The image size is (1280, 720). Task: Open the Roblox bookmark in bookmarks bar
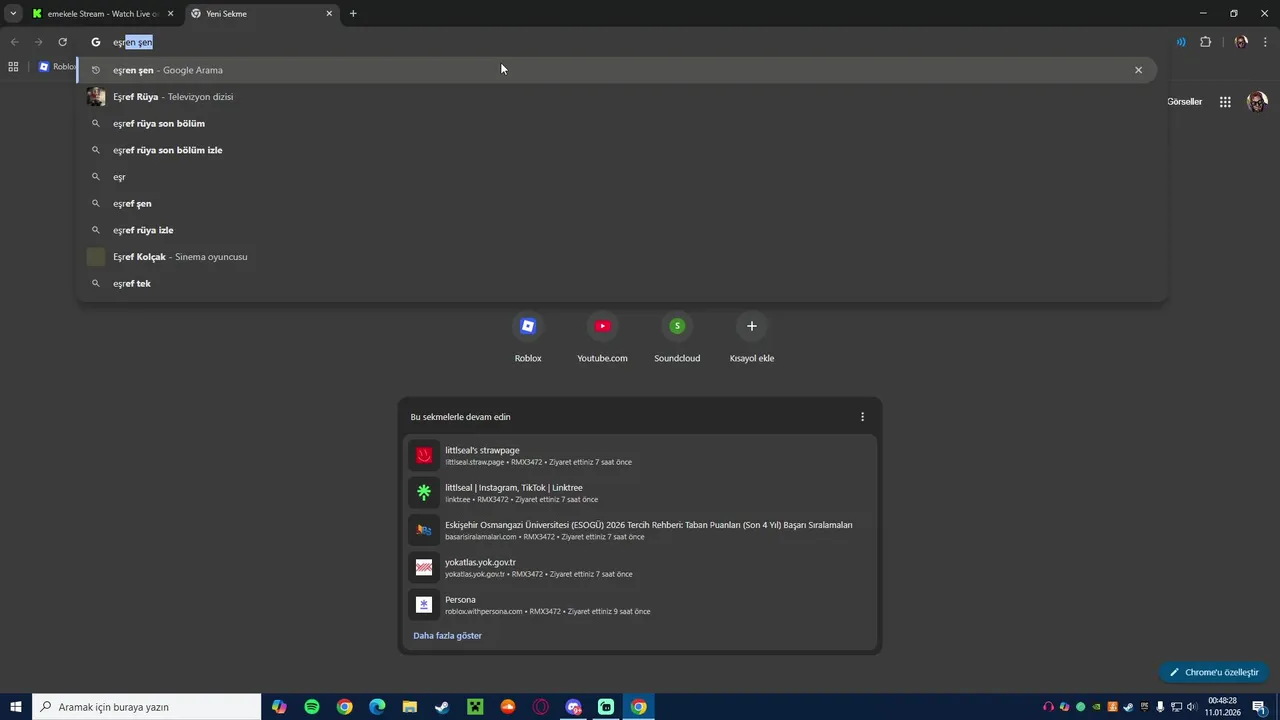(x=58, y=67)
